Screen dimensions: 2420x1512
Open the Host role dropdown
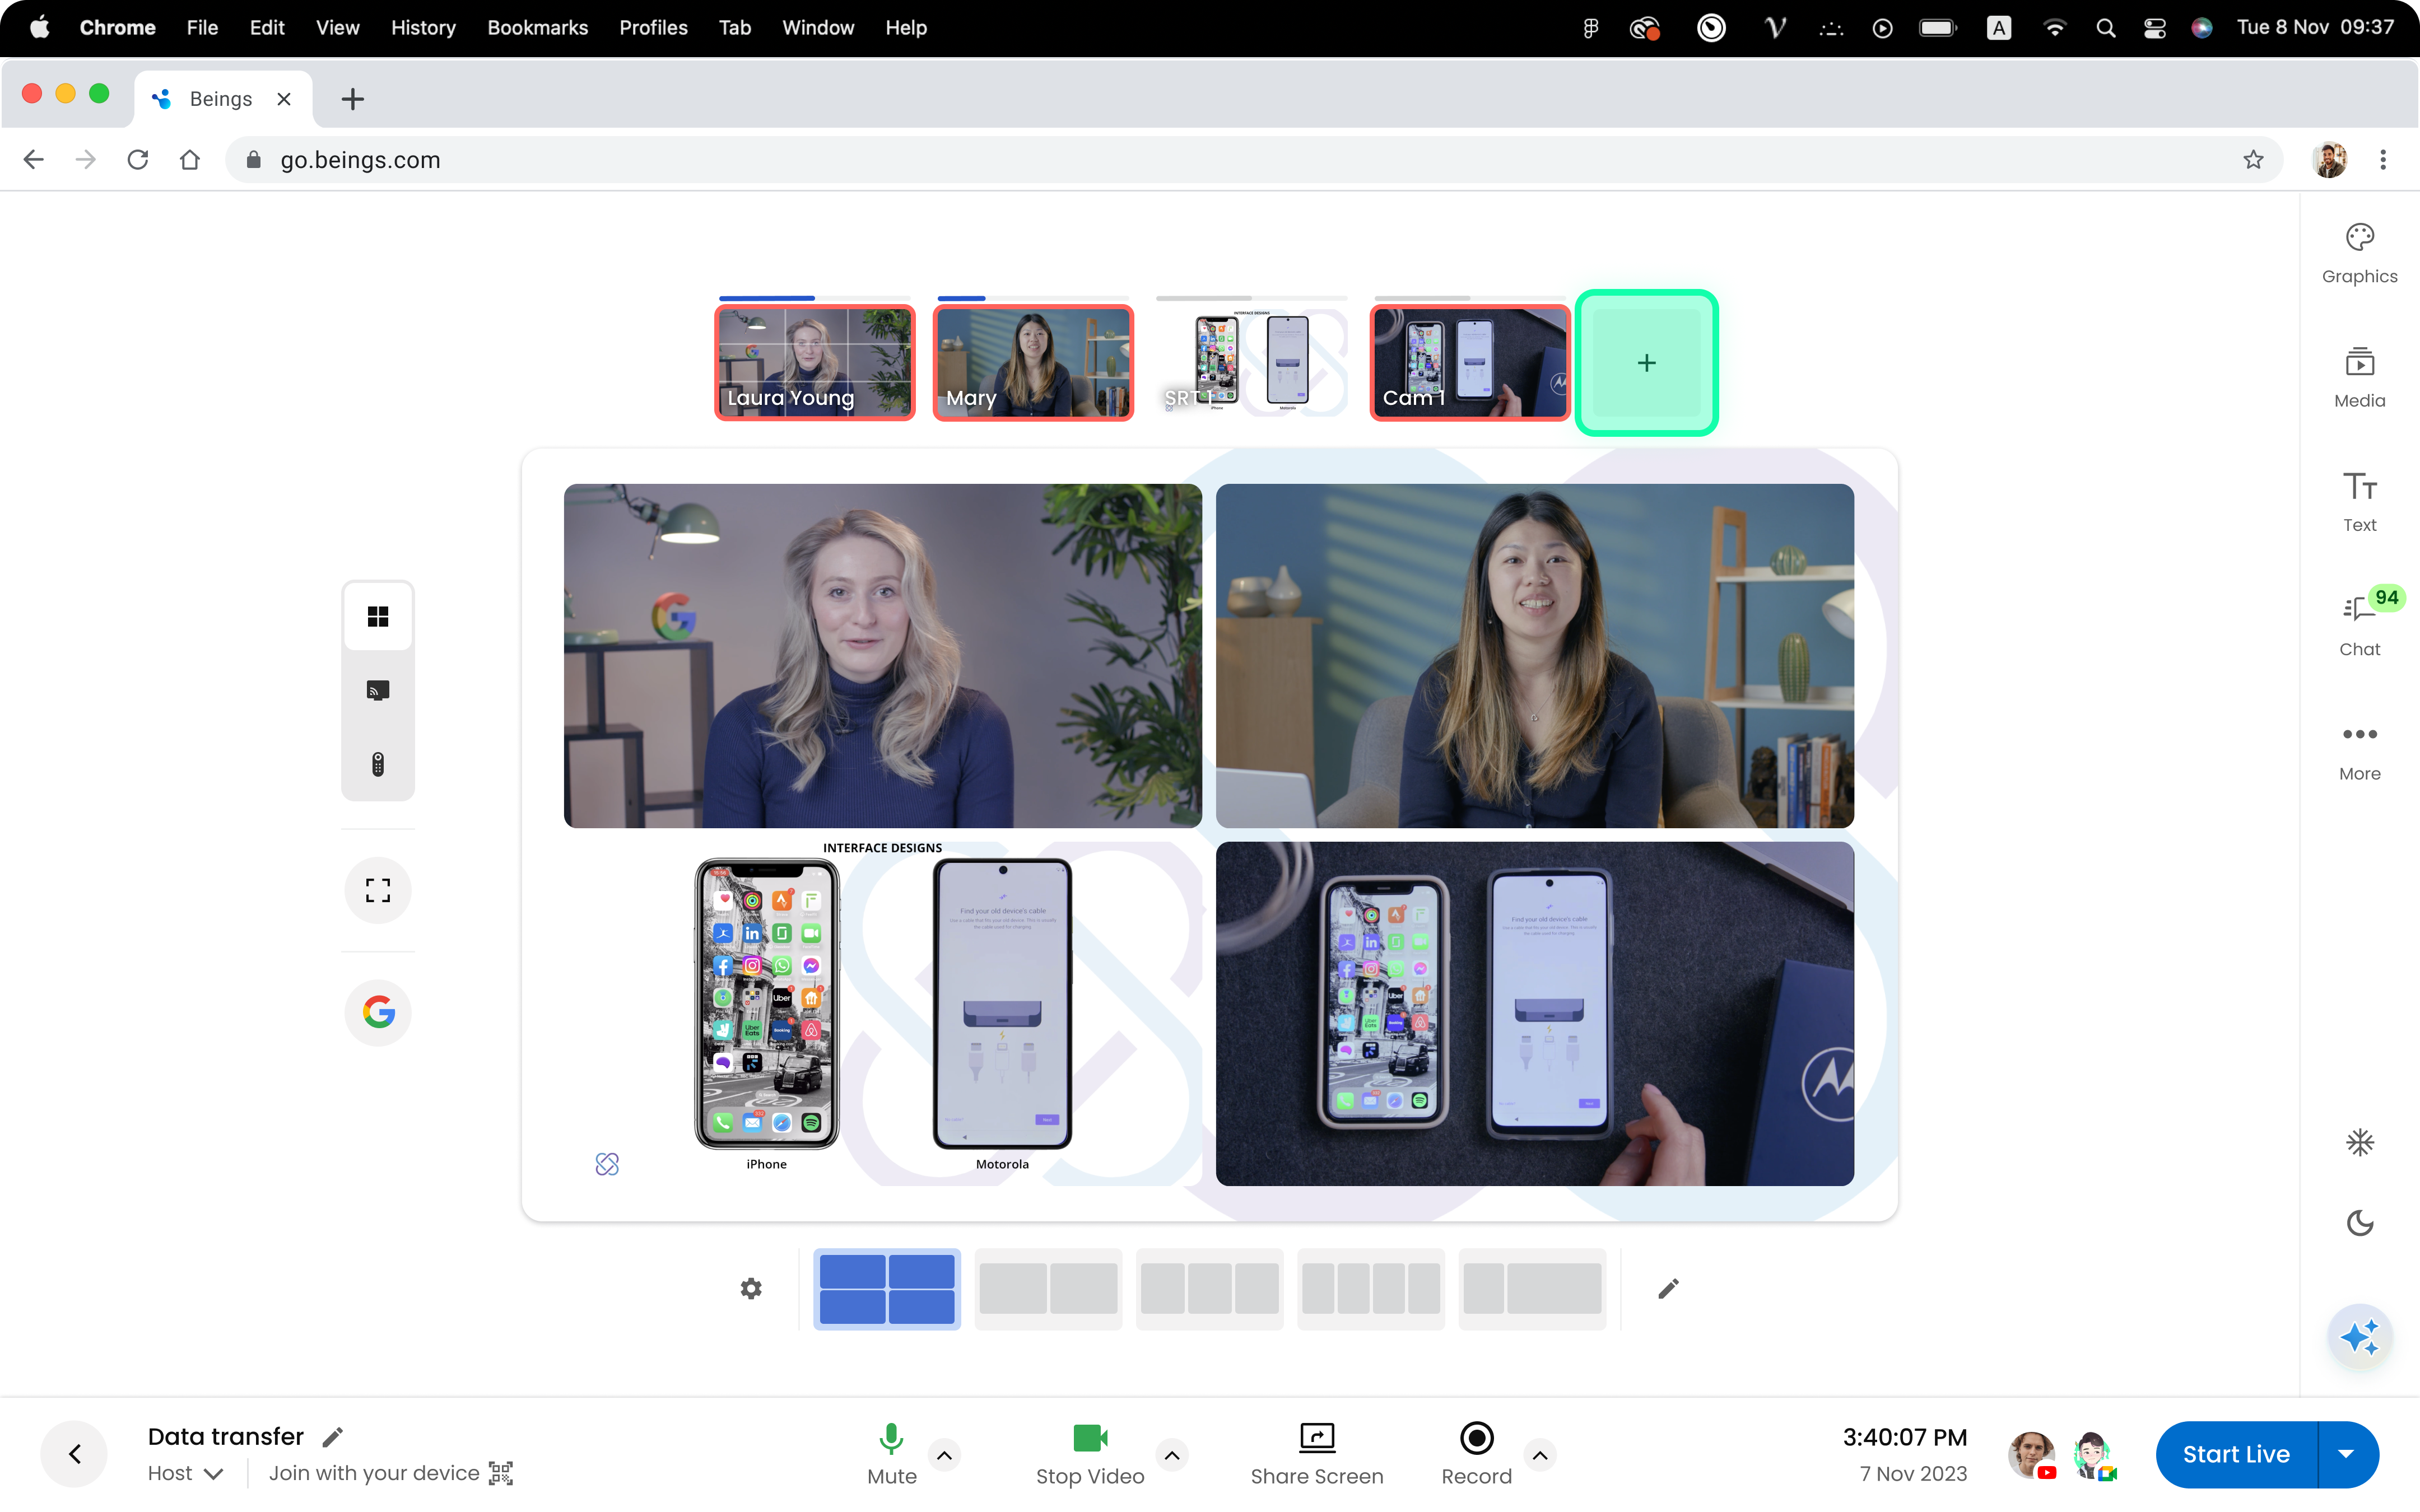click(185, 1473)
